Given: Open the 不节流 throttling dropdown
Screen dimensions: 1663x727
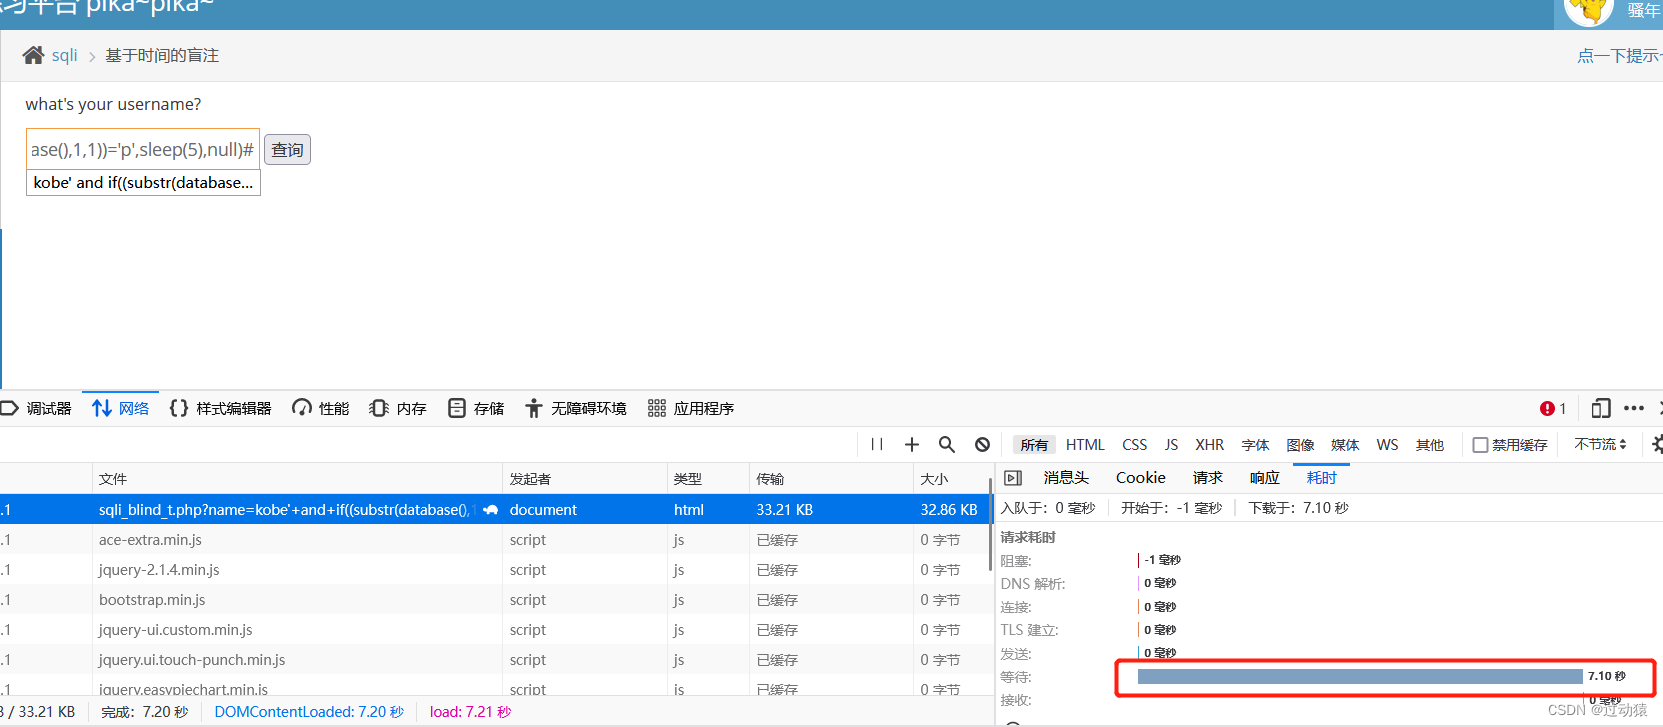Looking at the screenshot, I should click(1600, 444).
